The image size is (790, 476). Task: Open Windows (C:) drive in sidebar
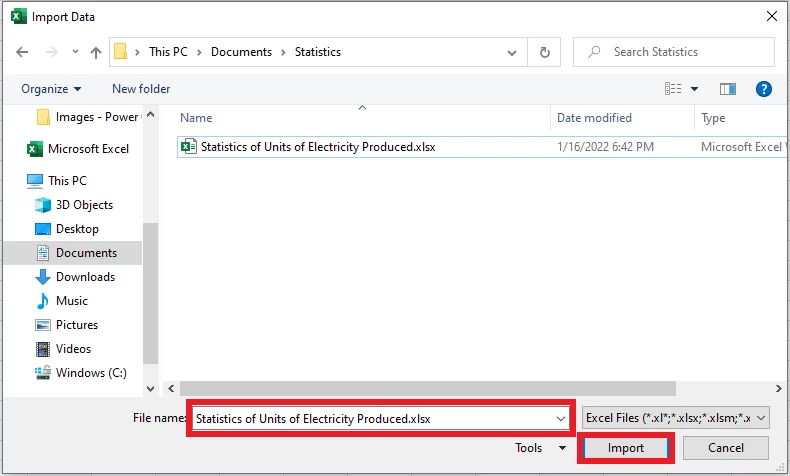pos(81,373)
